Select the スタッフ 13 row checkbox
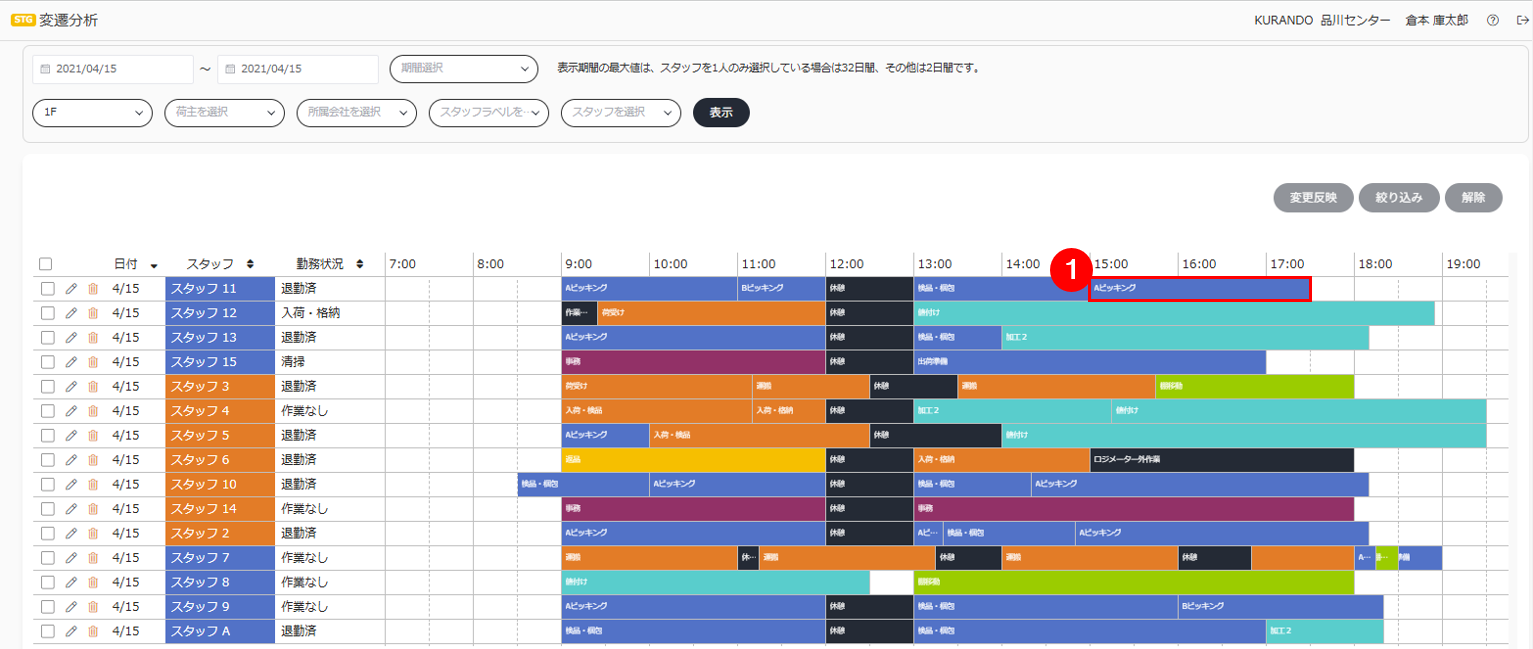Screen dimensions: 1533x649 (x=47, y=337)
